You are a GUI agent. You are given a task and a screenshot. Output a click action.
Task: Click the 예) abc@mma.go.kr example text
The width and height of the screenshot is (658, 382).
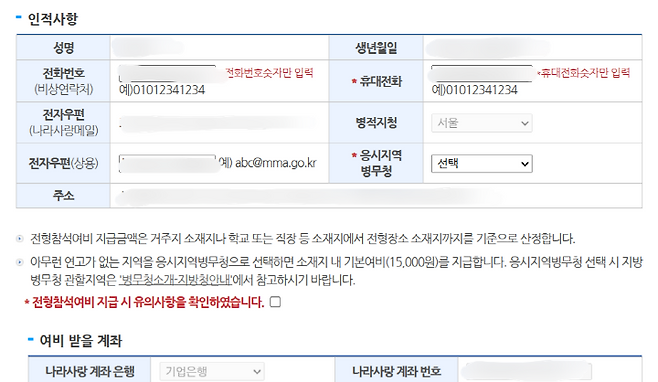click(x=267, y=163)
